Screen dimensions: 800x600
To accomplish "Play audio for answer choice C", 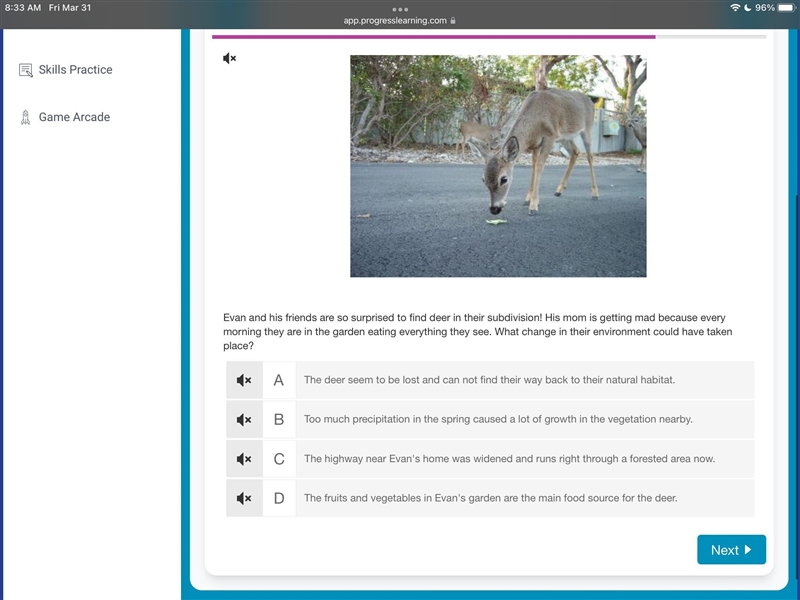I will [x=244, y=459].
